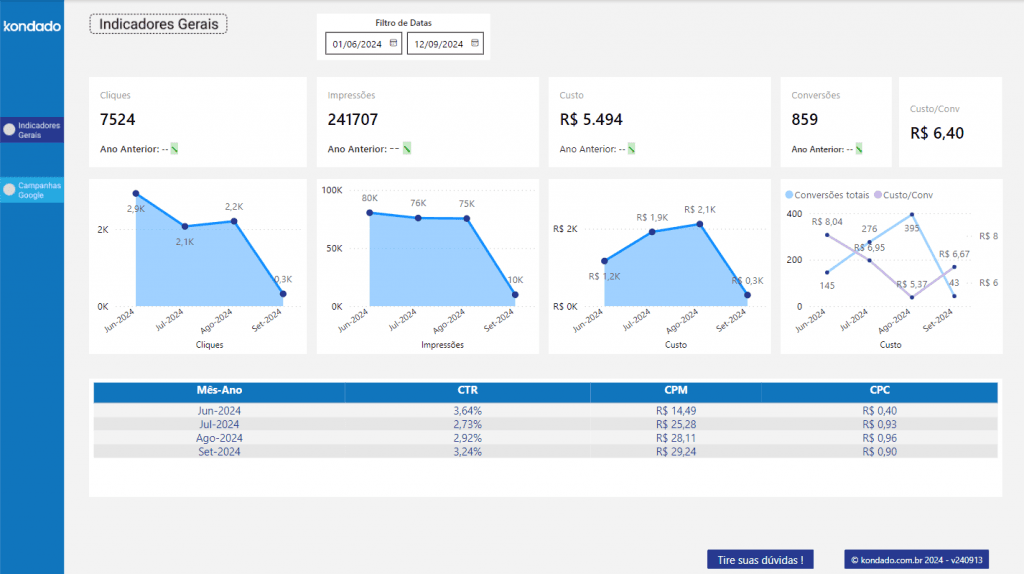Click the trend icon on the Custo card

(632, 149)
